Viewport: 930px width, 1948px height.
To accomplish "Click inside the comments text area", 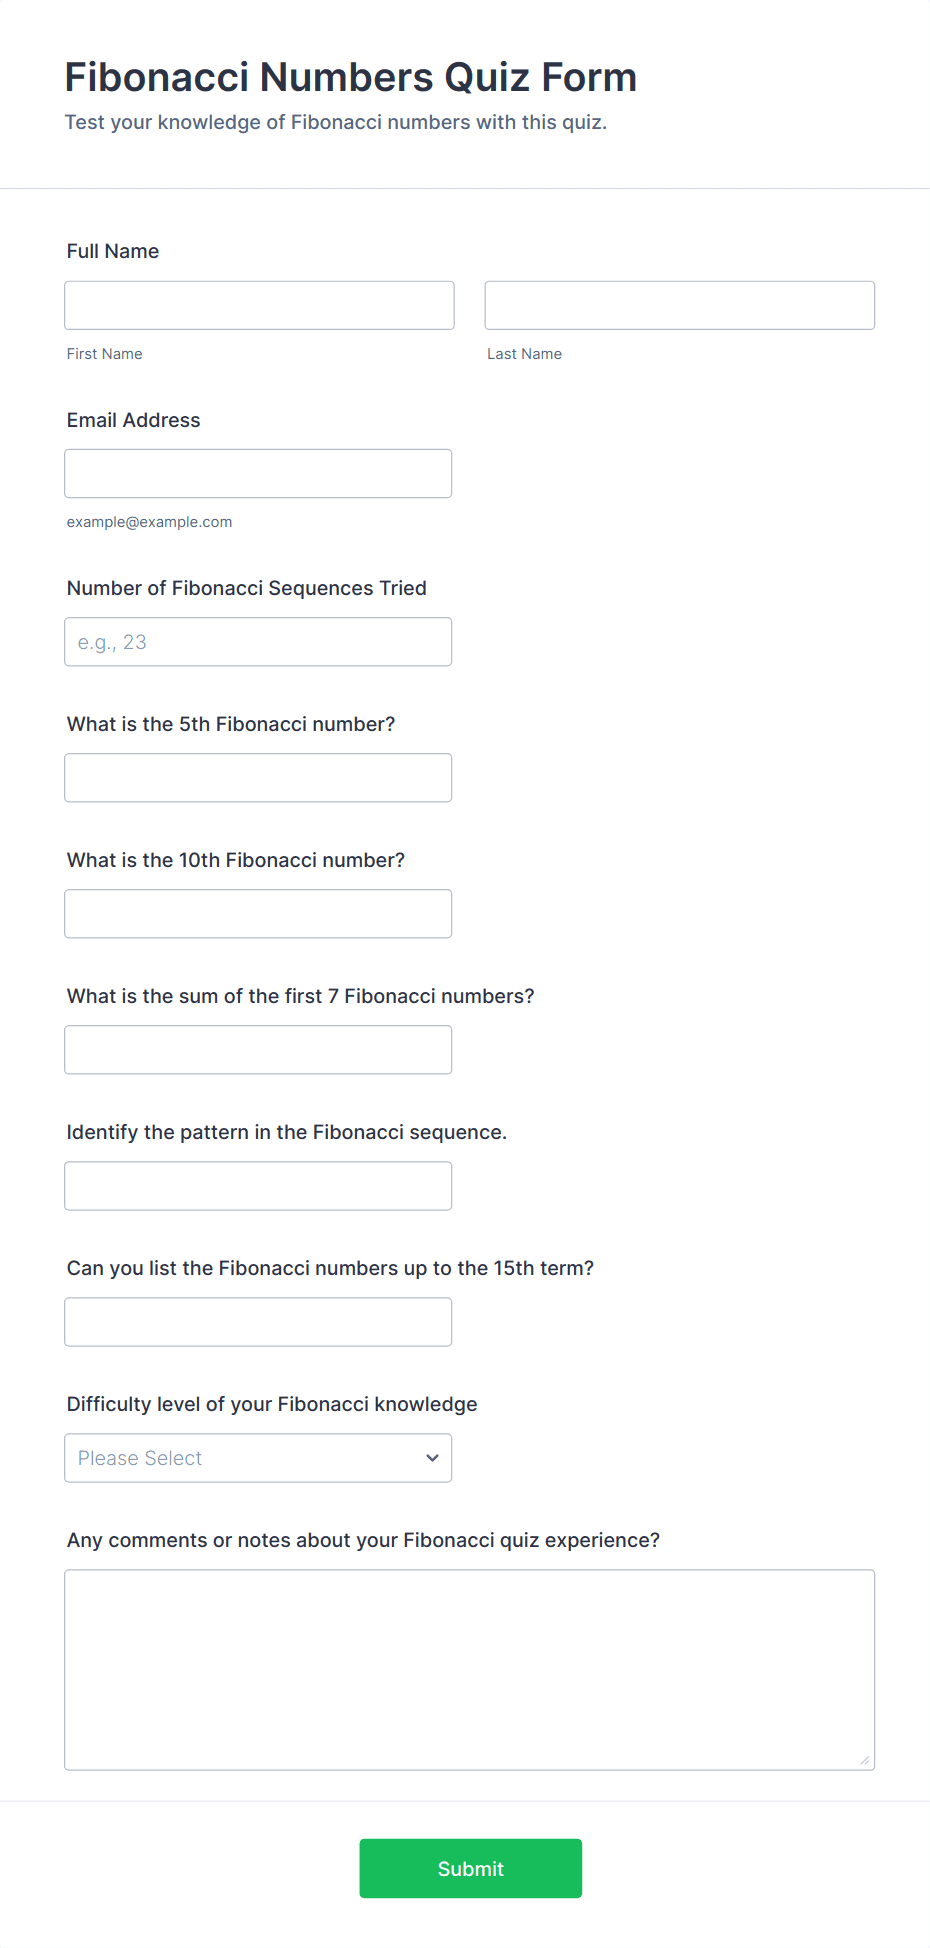I will pyautogui.click(x=469, y=1669).
